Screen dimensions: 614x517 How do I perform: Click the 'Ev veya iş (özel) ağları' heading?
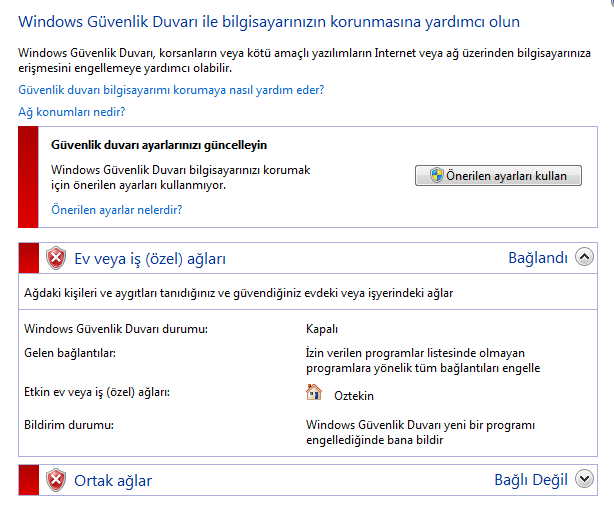point(150,259)
